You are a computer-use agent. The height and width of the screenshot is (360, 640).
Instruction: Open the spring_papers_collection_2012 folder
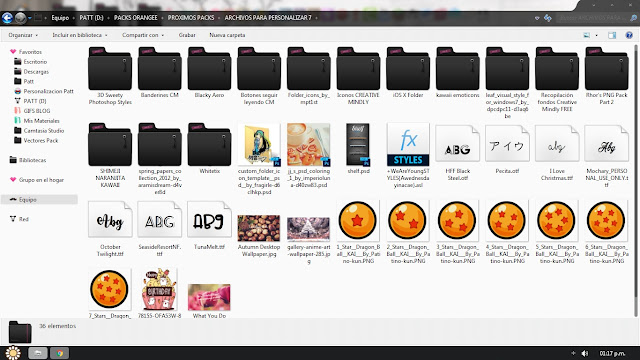tap(160, 144)
